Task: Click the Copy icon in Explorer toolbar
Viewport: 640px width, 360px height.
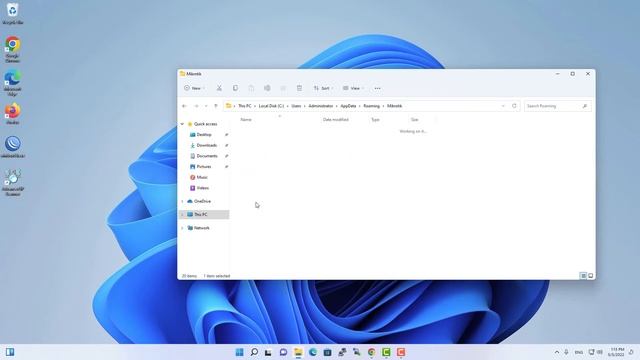Action: tap(235, 88)
